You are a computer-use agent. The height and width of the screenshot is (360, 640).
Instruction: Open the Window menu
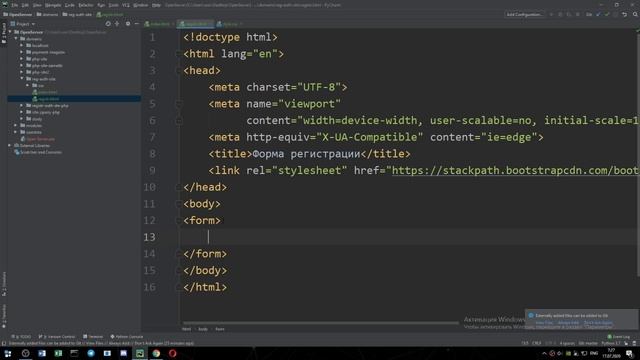(141, 5)
